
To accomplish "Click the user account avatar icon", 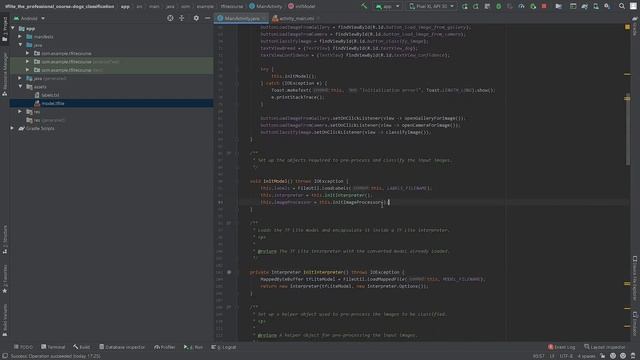I will (633, 7).
